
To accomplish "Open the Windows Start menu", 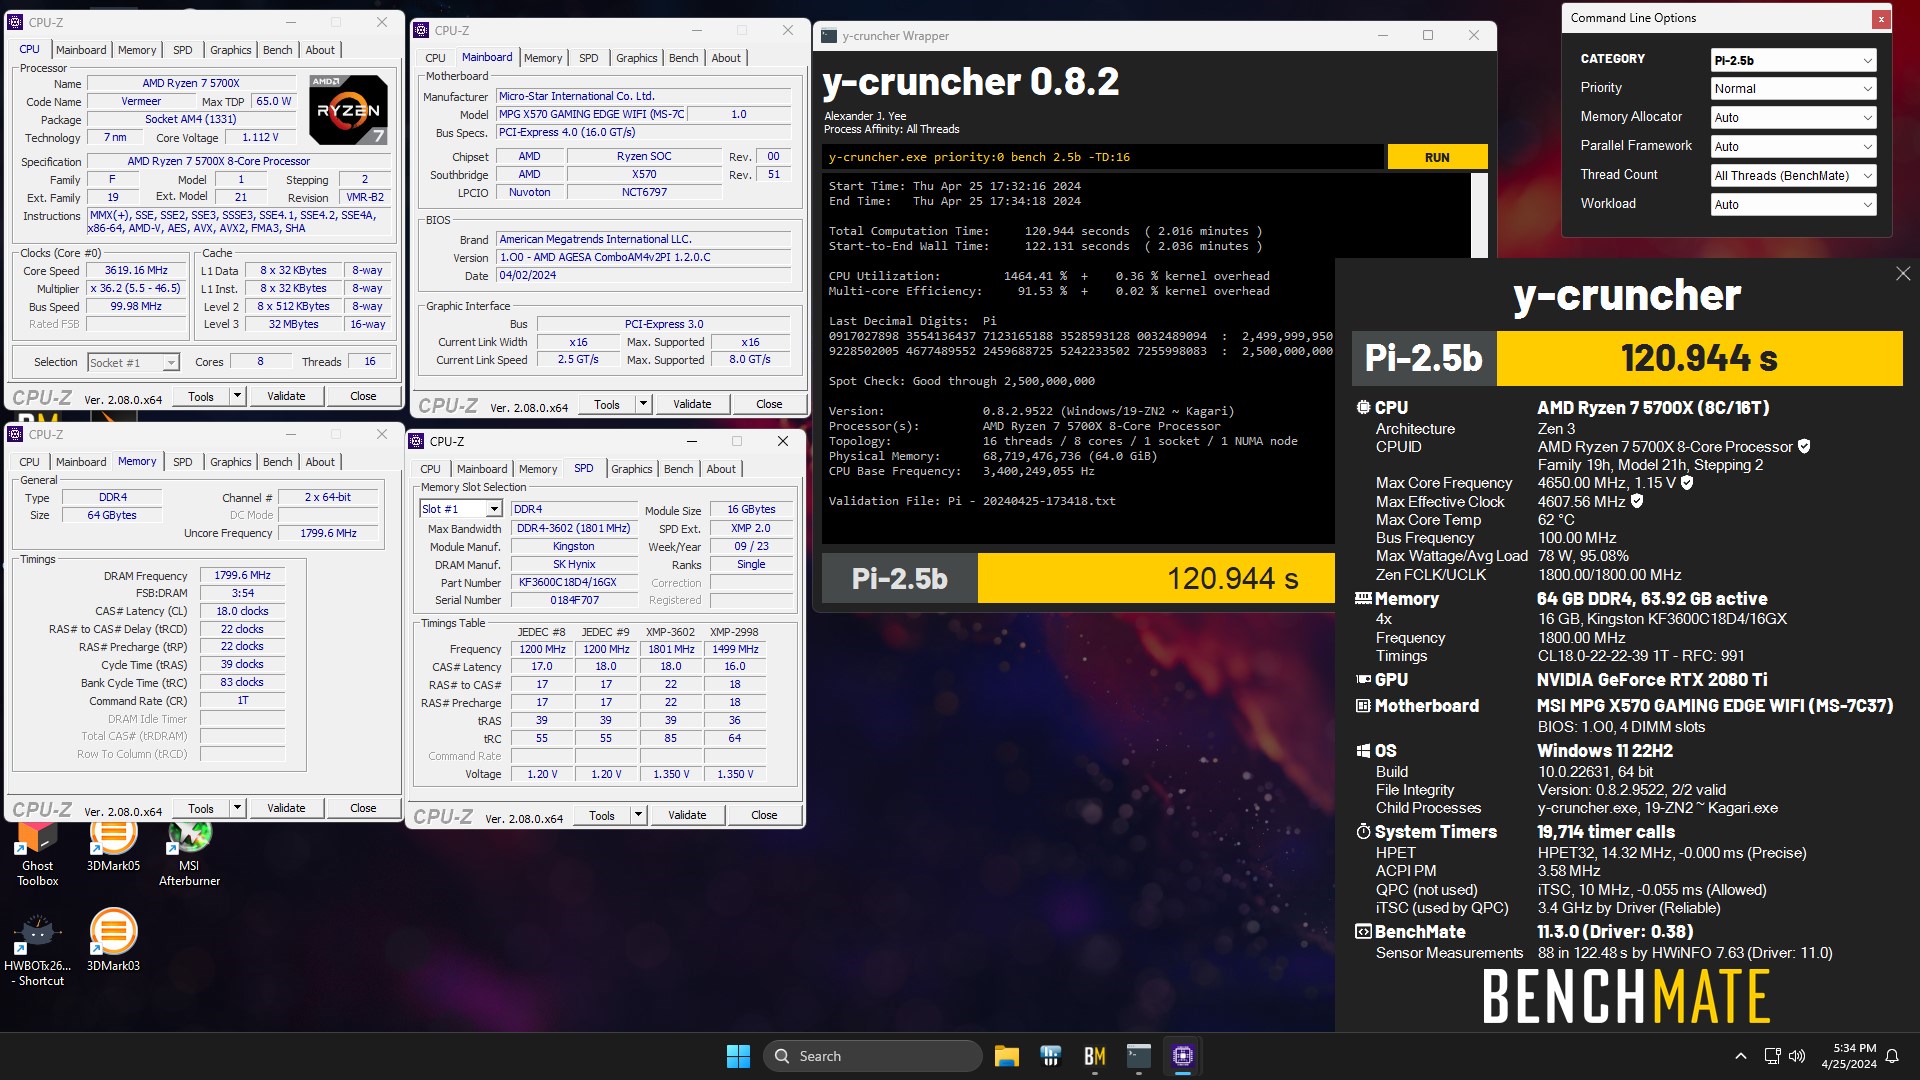I will [738, 1056].
